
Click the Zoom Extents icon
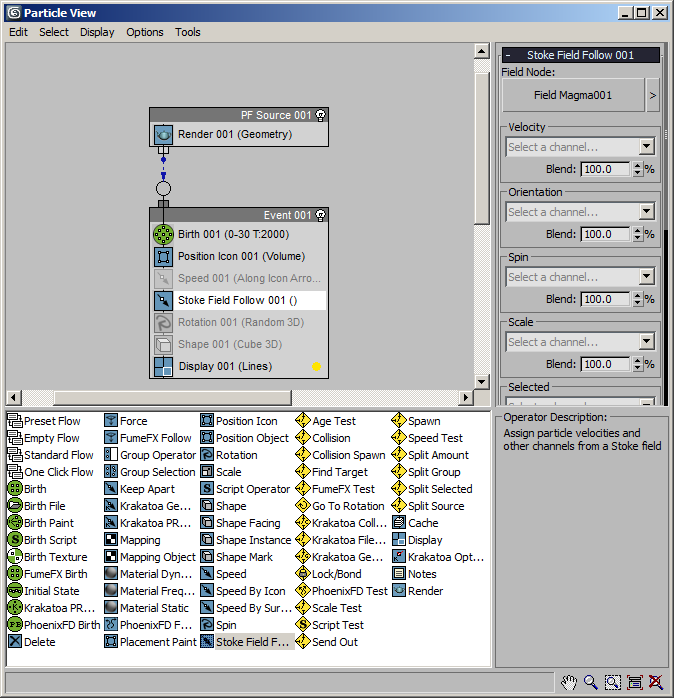(x=634, y=682)
